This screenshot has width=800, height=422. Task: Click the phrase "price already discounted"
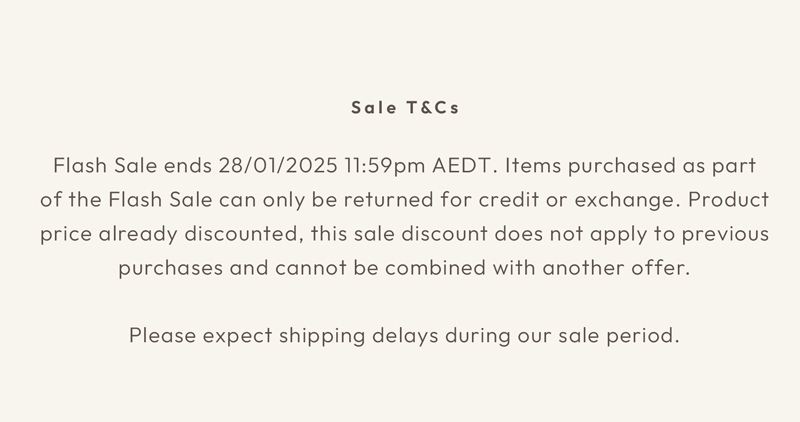tap(167, 234)
